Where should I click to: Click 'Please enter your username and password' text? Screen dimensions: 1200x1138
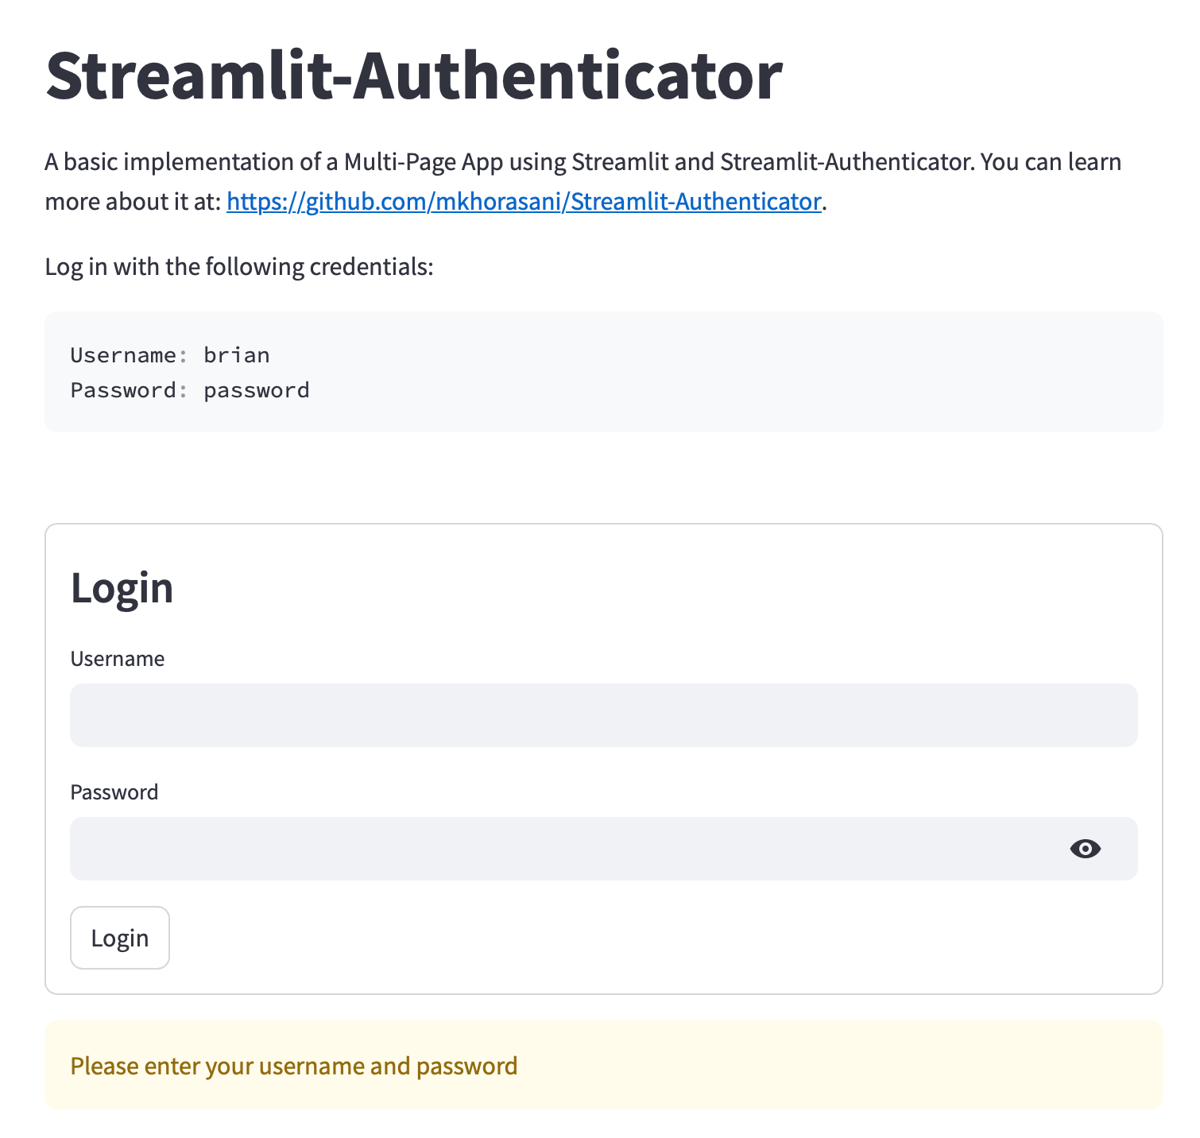(x=293, y=1065)
